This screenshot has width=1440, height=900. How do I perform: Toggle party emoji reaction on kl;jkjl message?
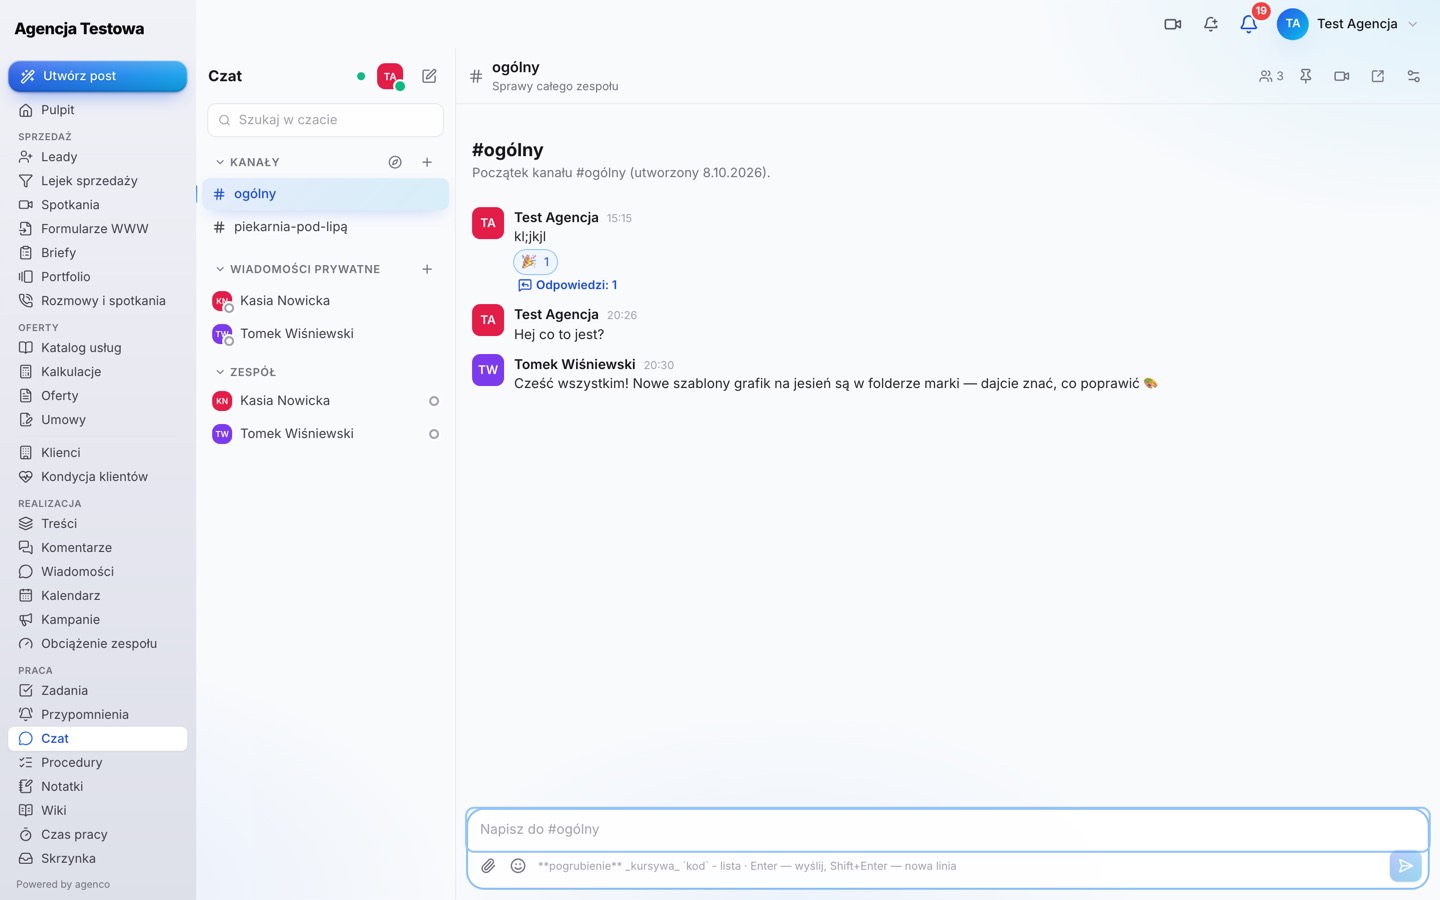coord(536,262)
